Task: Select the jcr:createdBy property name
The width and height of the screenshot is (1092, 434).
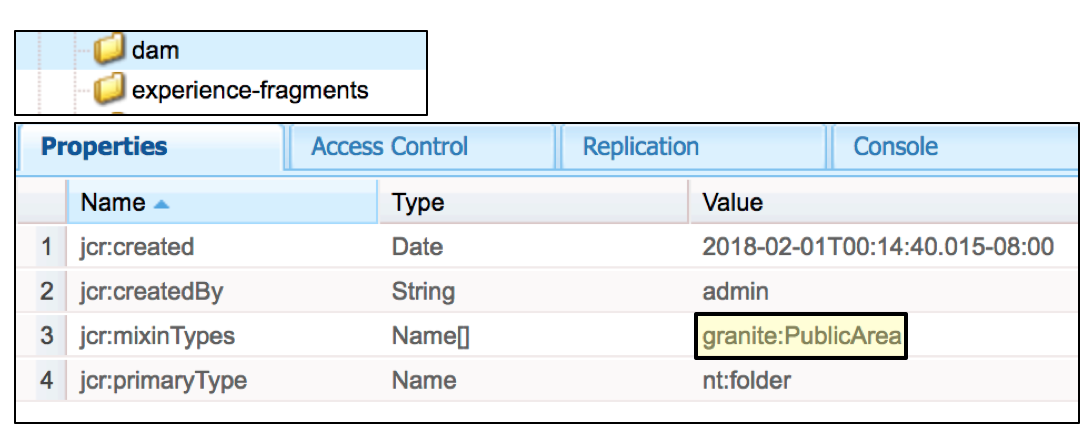Action: pyautogui.click(x=152, y=292)
